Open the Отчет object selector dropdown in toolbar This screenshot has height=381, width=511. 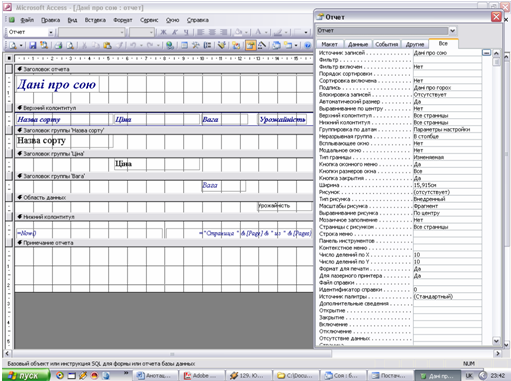pyautogui.click(x=51, y=32)
